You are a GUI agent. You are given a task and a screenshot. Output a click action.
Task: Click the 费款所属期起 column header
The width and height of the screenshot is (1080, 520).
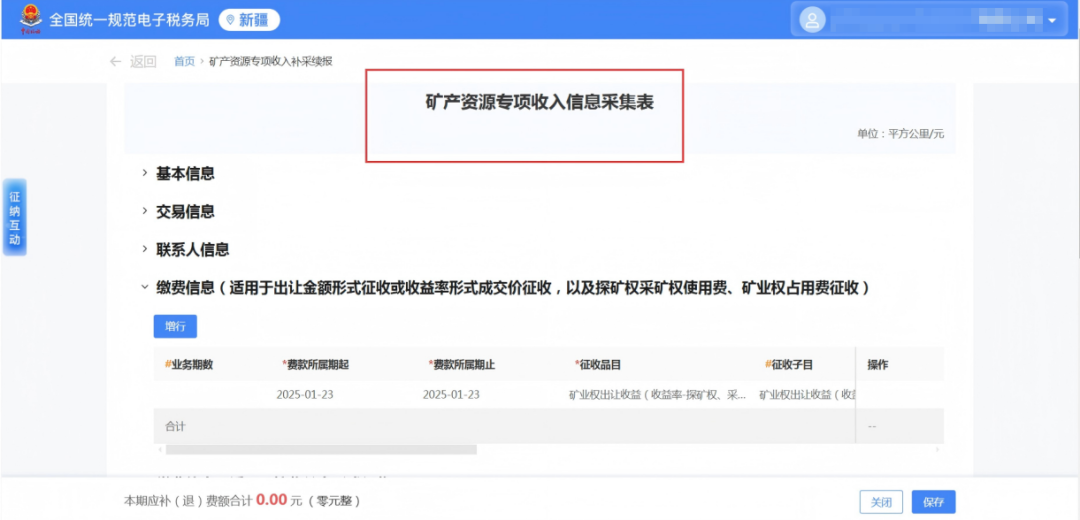(x=315, y=364)
